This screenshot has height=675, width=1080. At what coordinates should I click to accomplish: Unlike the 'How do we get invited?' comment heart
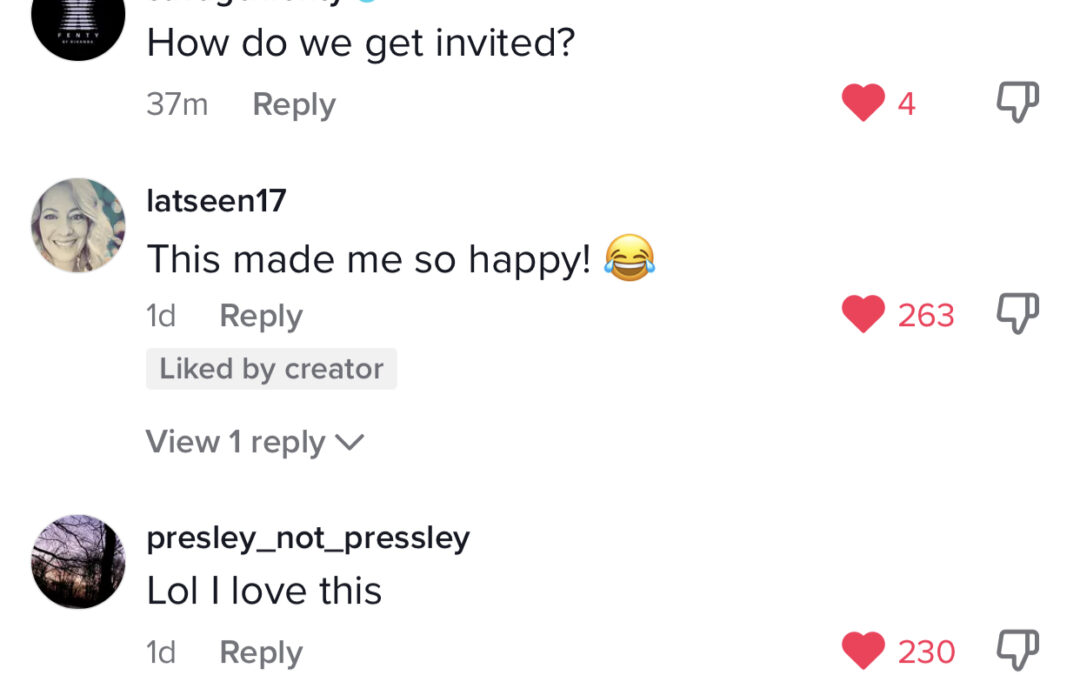(x=863, y=102)
